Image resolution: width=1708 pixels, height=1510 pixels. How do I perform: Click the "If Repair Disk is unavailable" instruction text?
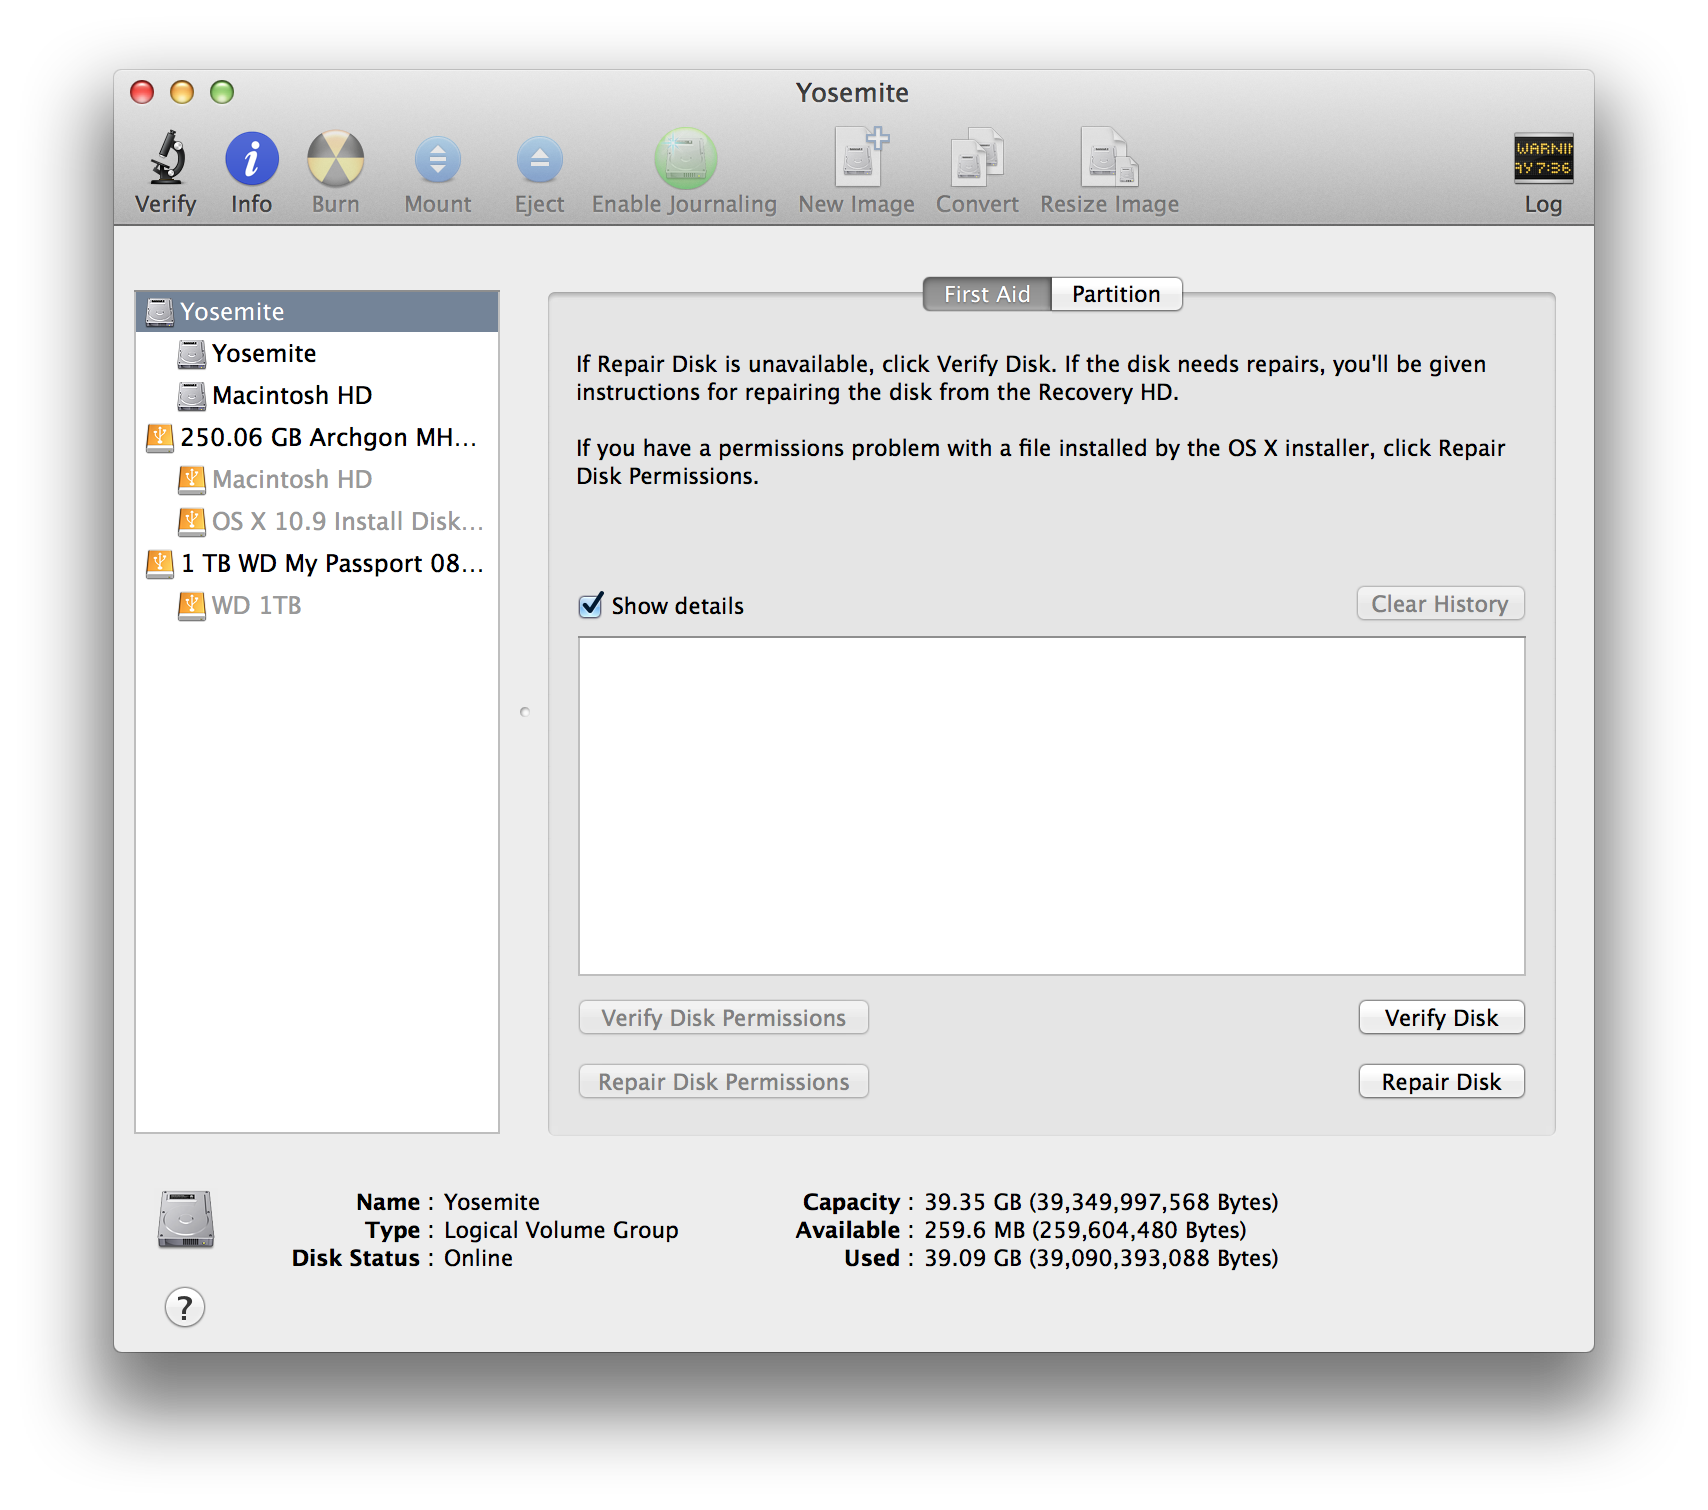(x=1031, y=378)
